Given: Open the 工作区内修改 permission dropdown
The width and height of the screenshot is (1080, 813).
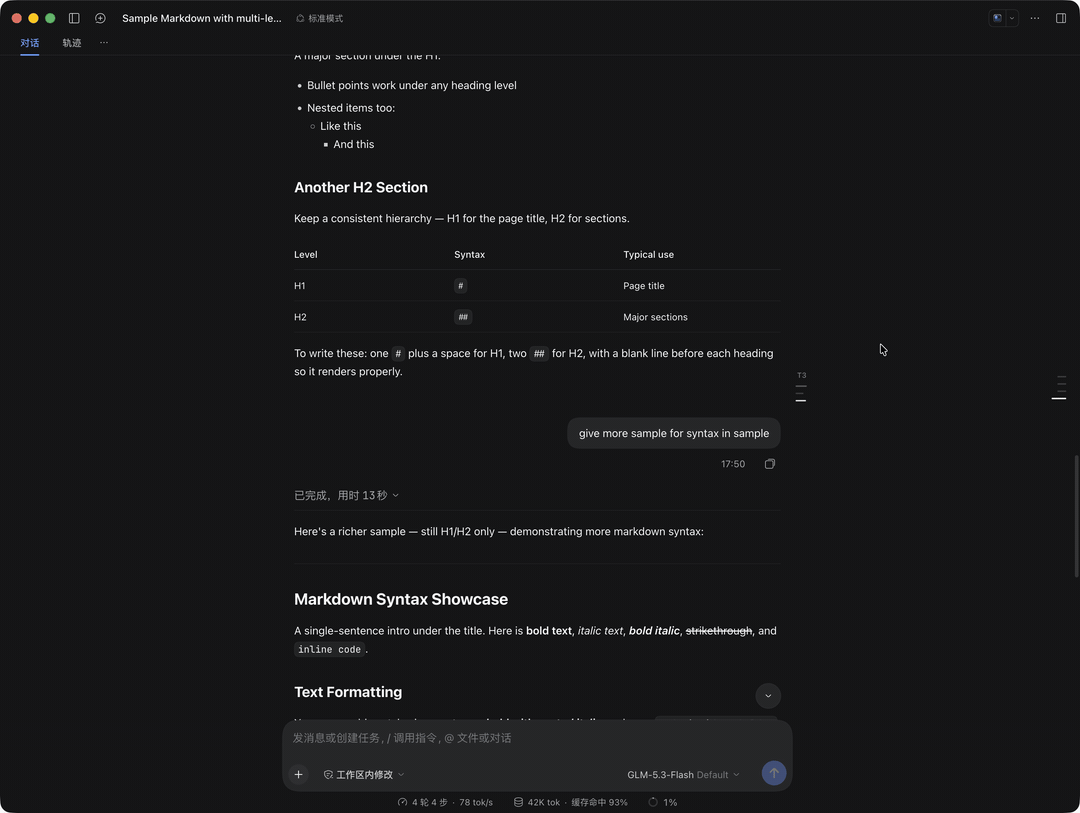Looking at the screenshot, I should point(364,774).
